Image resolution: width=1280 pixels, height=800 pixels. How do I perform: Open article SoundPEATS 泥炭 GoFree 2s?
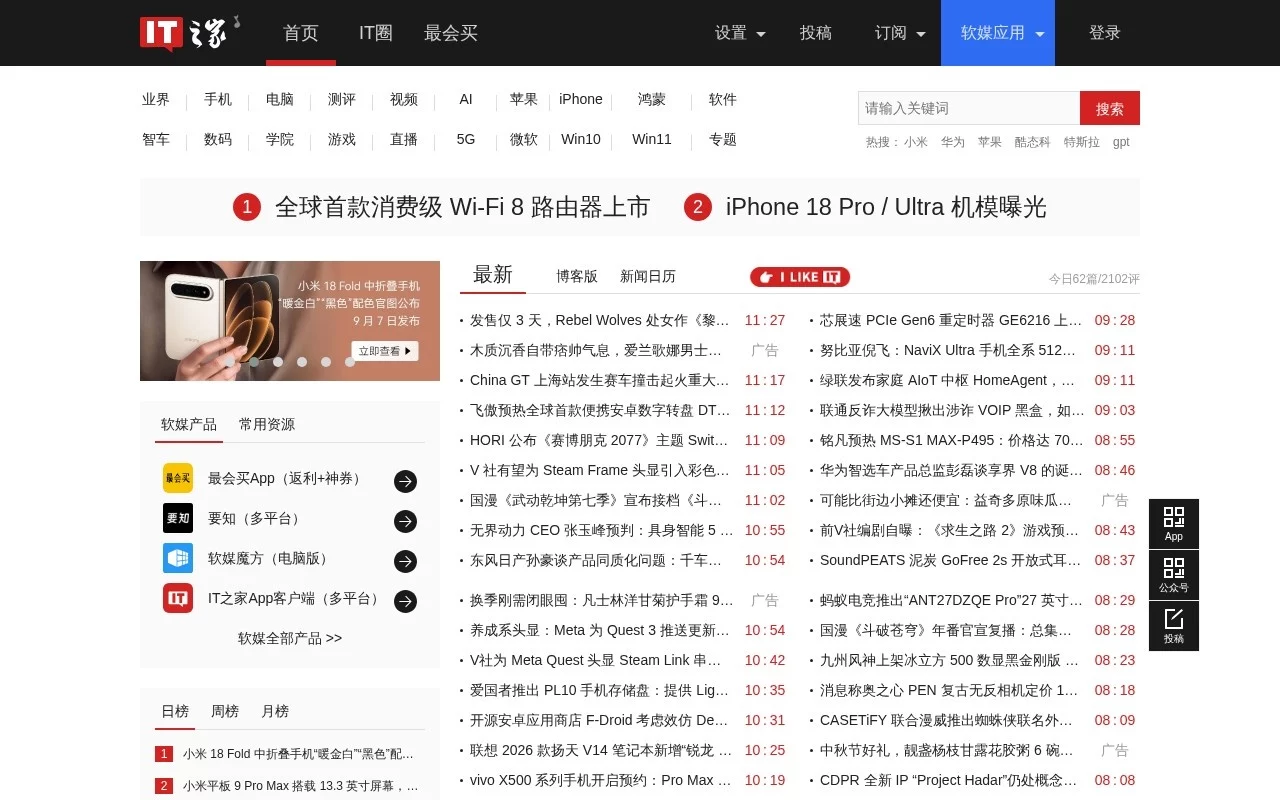click(951, 560)
